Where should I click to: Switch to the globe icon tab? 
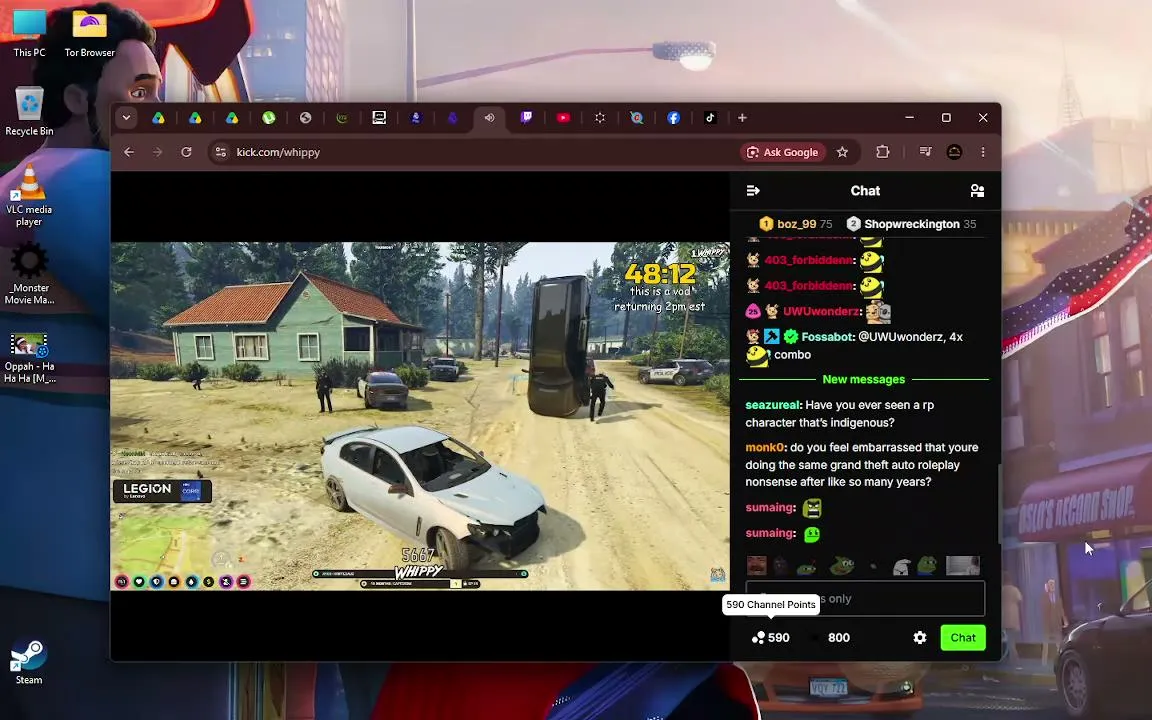pos(306,118)
